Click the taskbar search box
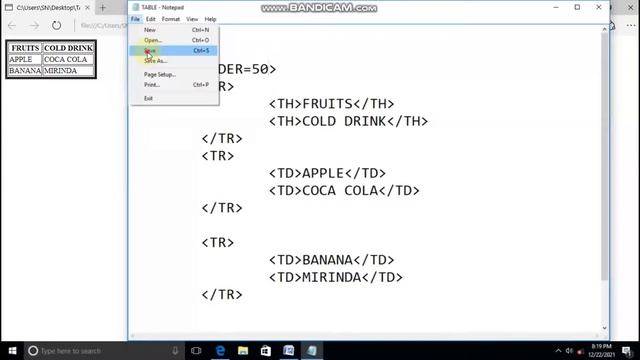The width and height of the screenshot is (640, 360). click(x=104, y=351)
